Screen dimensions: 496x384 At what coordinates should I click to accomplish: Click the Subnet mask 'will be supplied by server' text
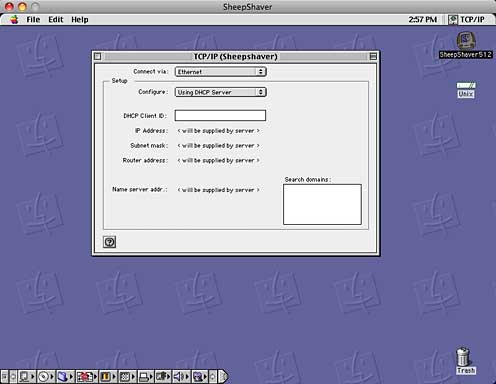218,146
